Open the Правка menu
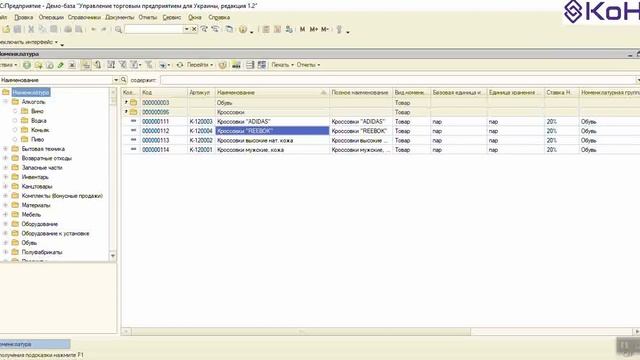 pos(24,18)
